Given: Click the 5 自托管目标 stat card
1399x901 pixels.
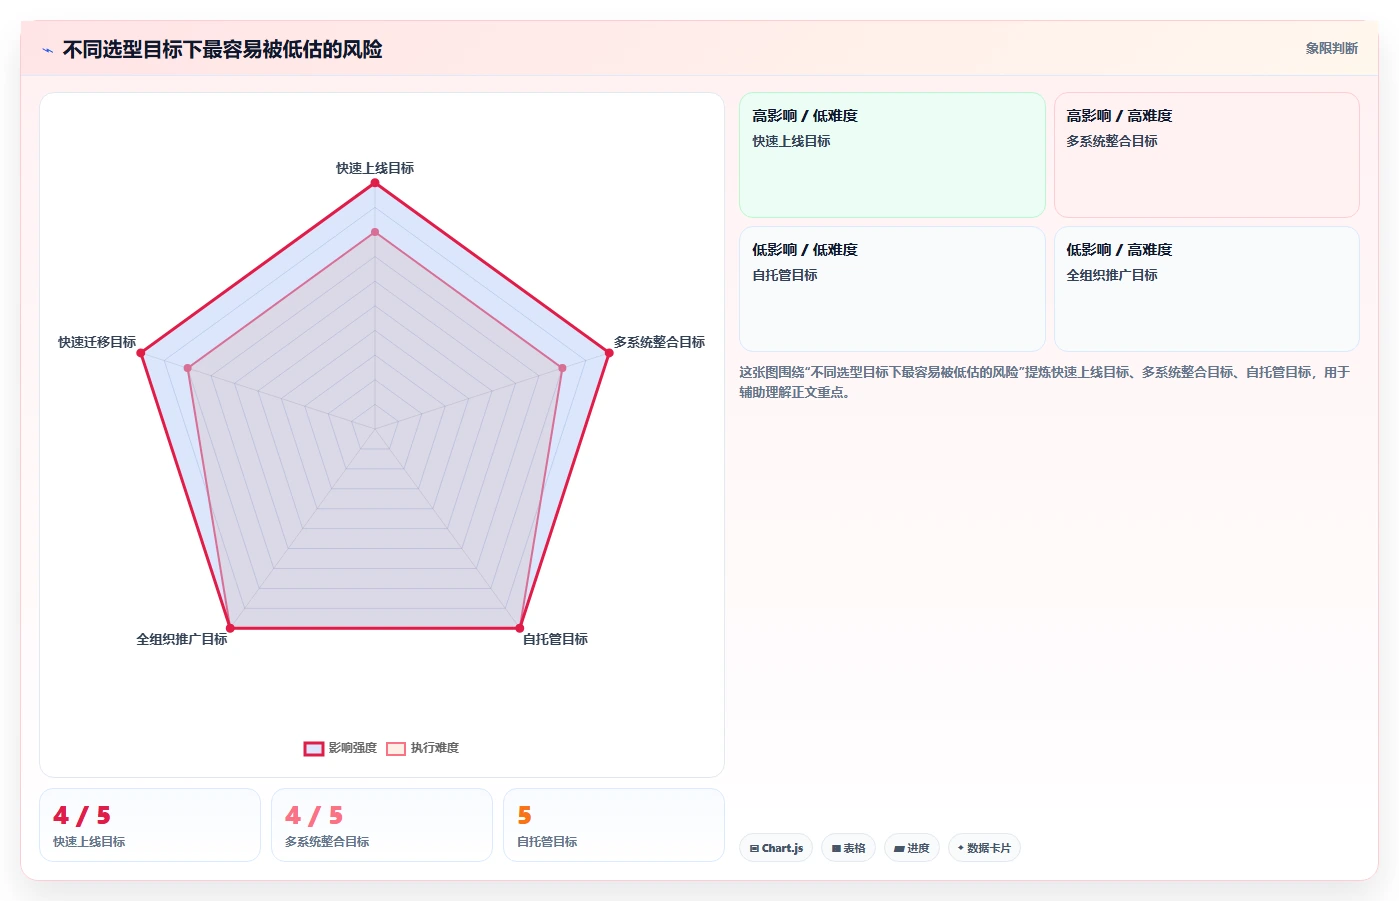Looking at the screenshot, I should point(614,825).
